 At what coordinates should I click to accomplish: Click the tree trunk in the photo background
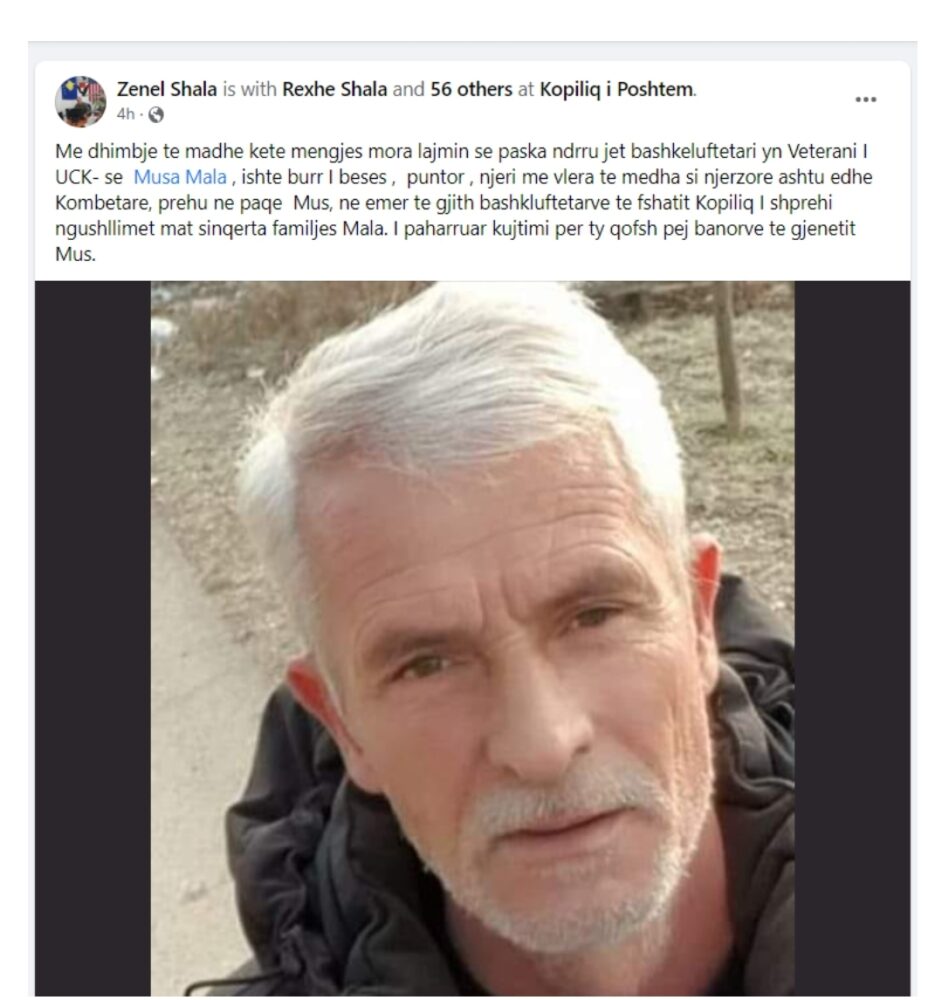(x=728, y=357)
